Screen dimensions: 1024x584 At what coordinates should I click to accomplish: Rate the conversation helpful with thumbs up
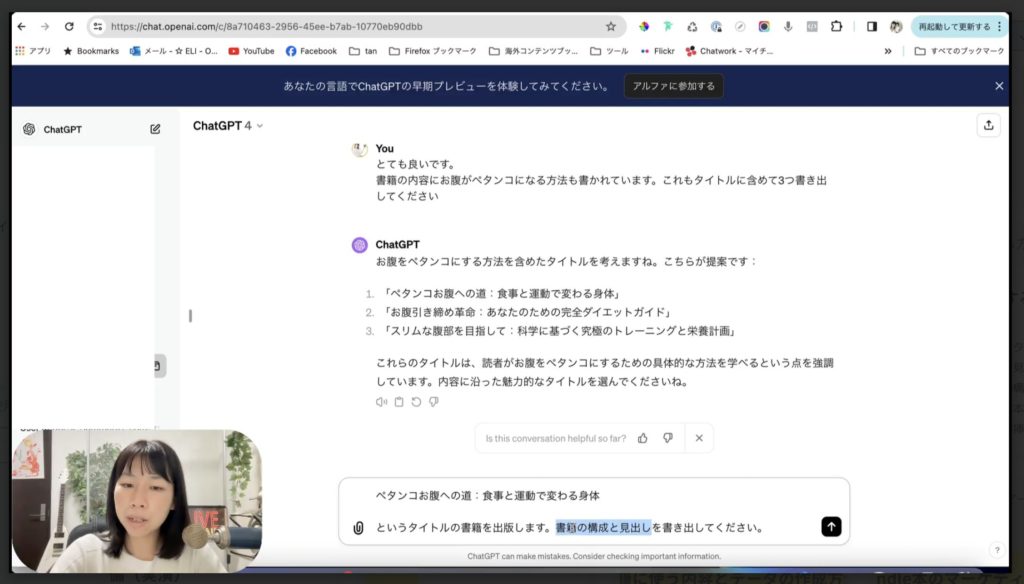pyautogui.click(x=642, y=438)
